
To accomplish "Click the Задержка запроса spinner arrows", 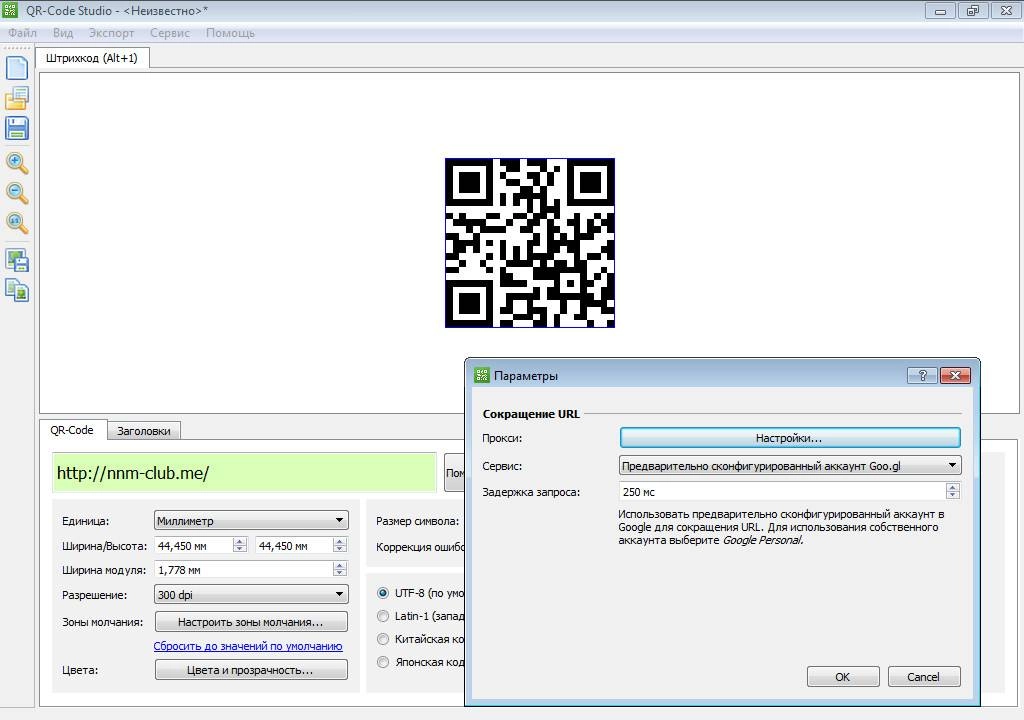I will 953,491.
